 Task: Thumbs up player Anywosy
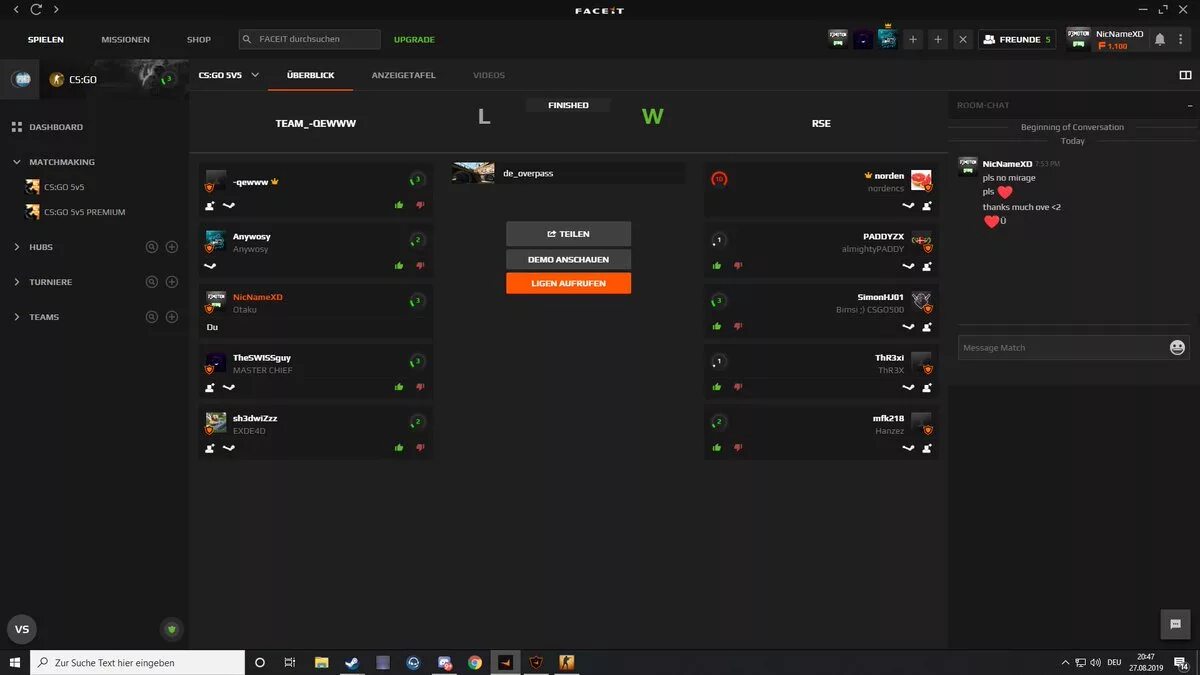point(399,266)
